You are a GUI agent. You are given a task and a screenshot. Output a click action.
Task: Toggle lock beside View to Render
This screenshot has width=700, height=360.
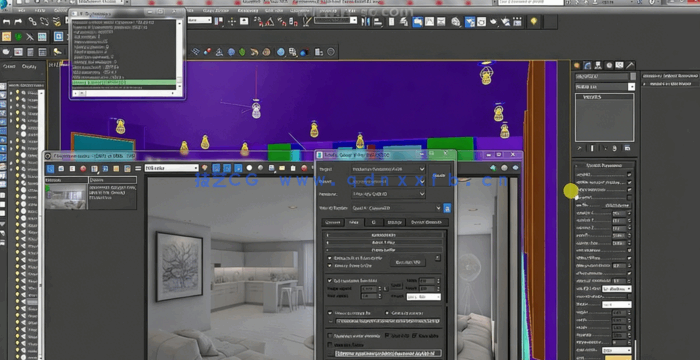(447, 208)
